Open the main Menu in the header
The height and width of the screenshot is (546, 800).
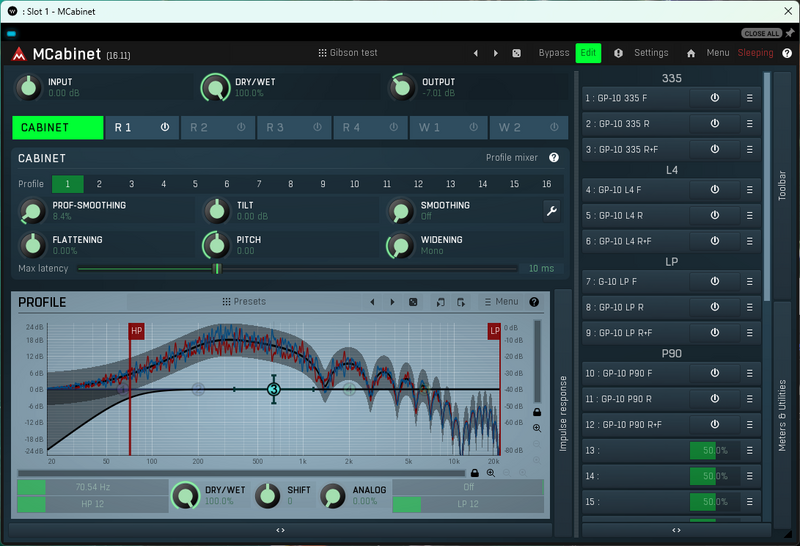(x=717, y=53)
